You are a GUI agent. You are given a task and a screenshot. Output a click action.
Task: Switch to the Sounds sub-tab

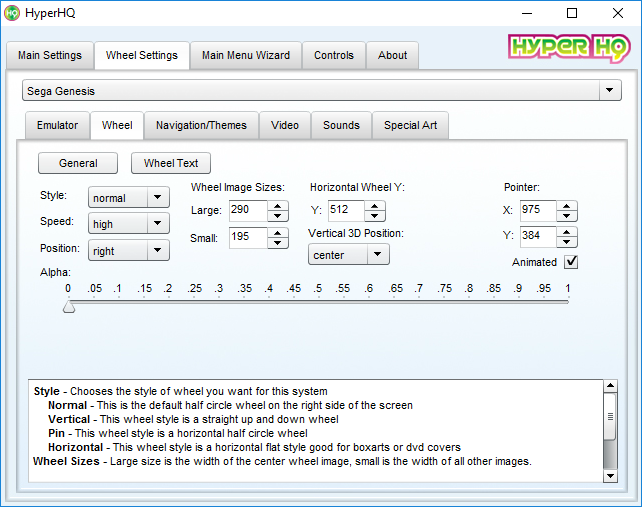[341, 125]
